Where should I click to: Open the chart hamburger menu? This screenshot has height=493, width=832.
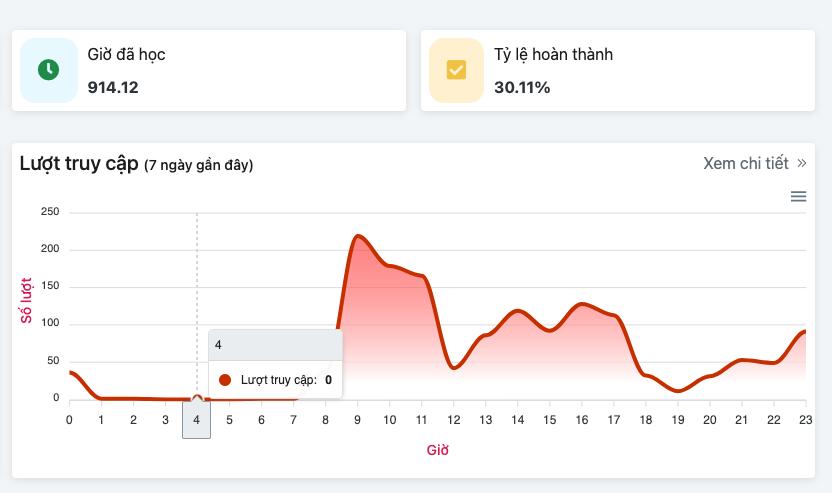(x=798, y=197)
